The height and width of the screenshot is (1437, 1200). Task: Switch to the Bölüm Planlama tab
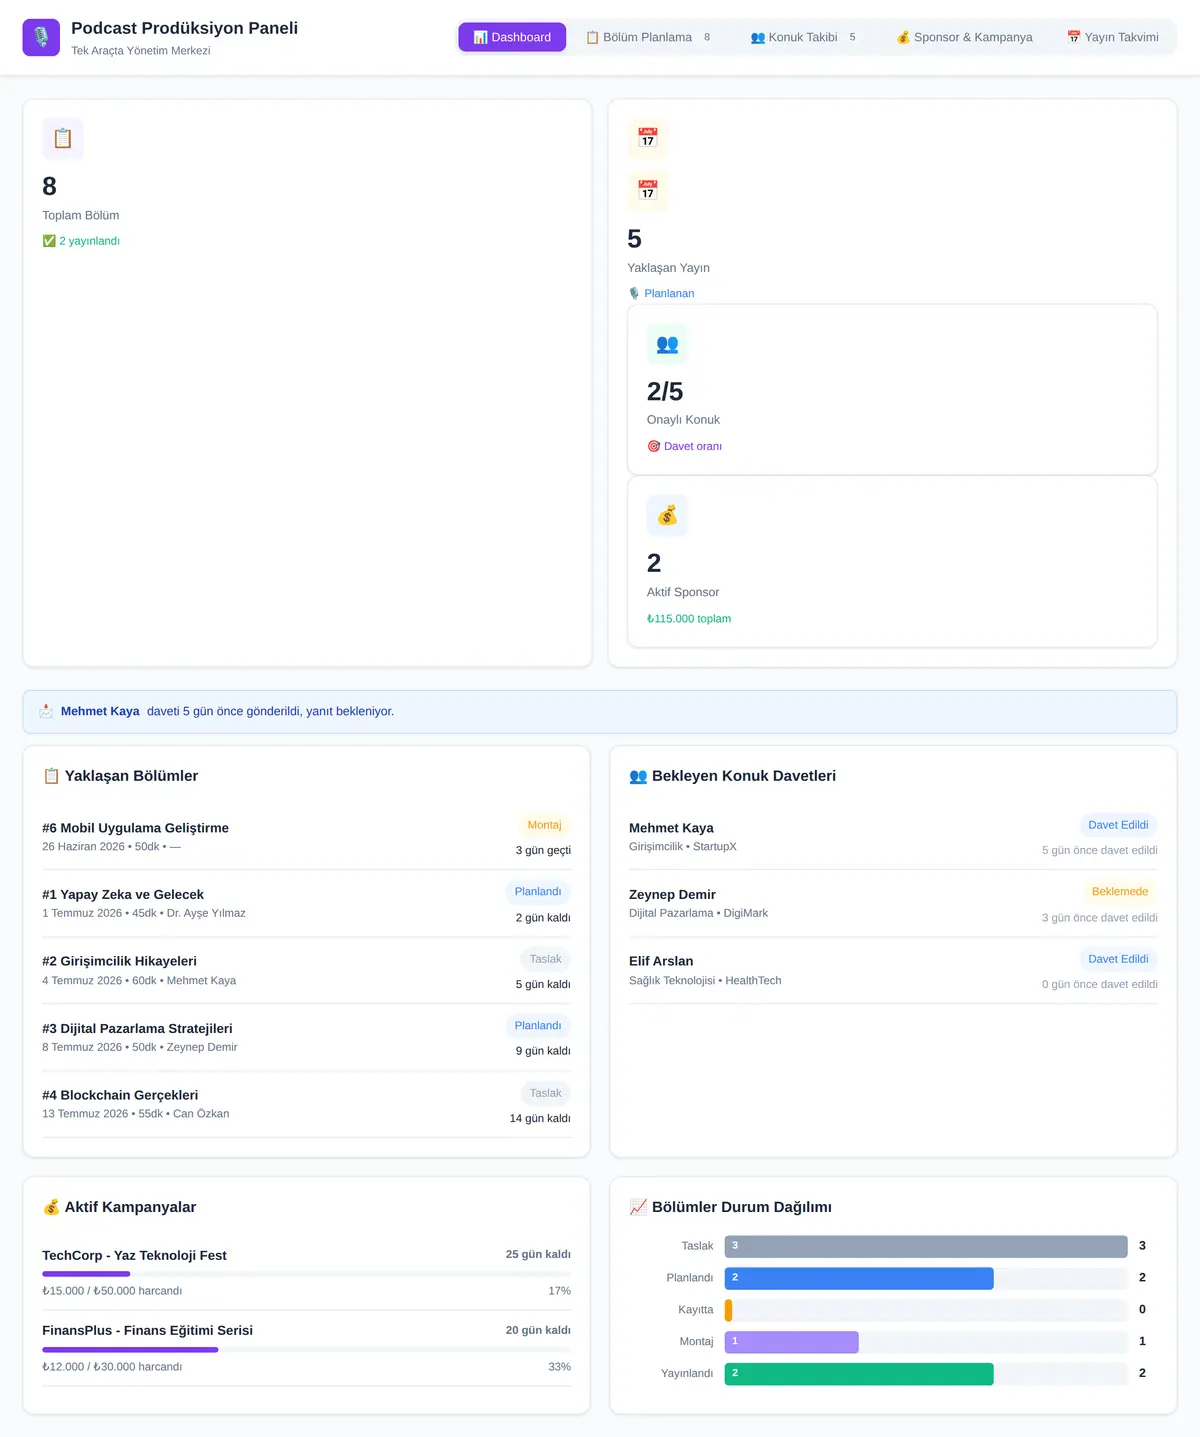coord(648,37)
